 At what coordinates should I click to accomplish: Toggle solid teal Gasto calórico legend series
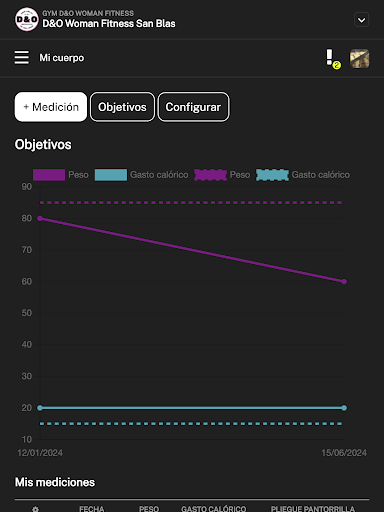click(141, 175)
